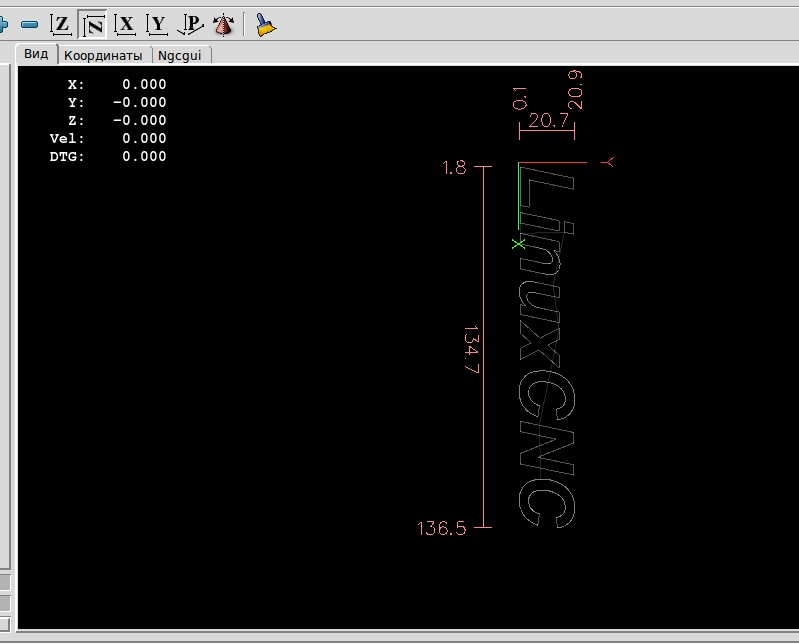The image size is (799, 644).
Task: Click the 136.5 extent label
Action: click(x=442, y=528)
